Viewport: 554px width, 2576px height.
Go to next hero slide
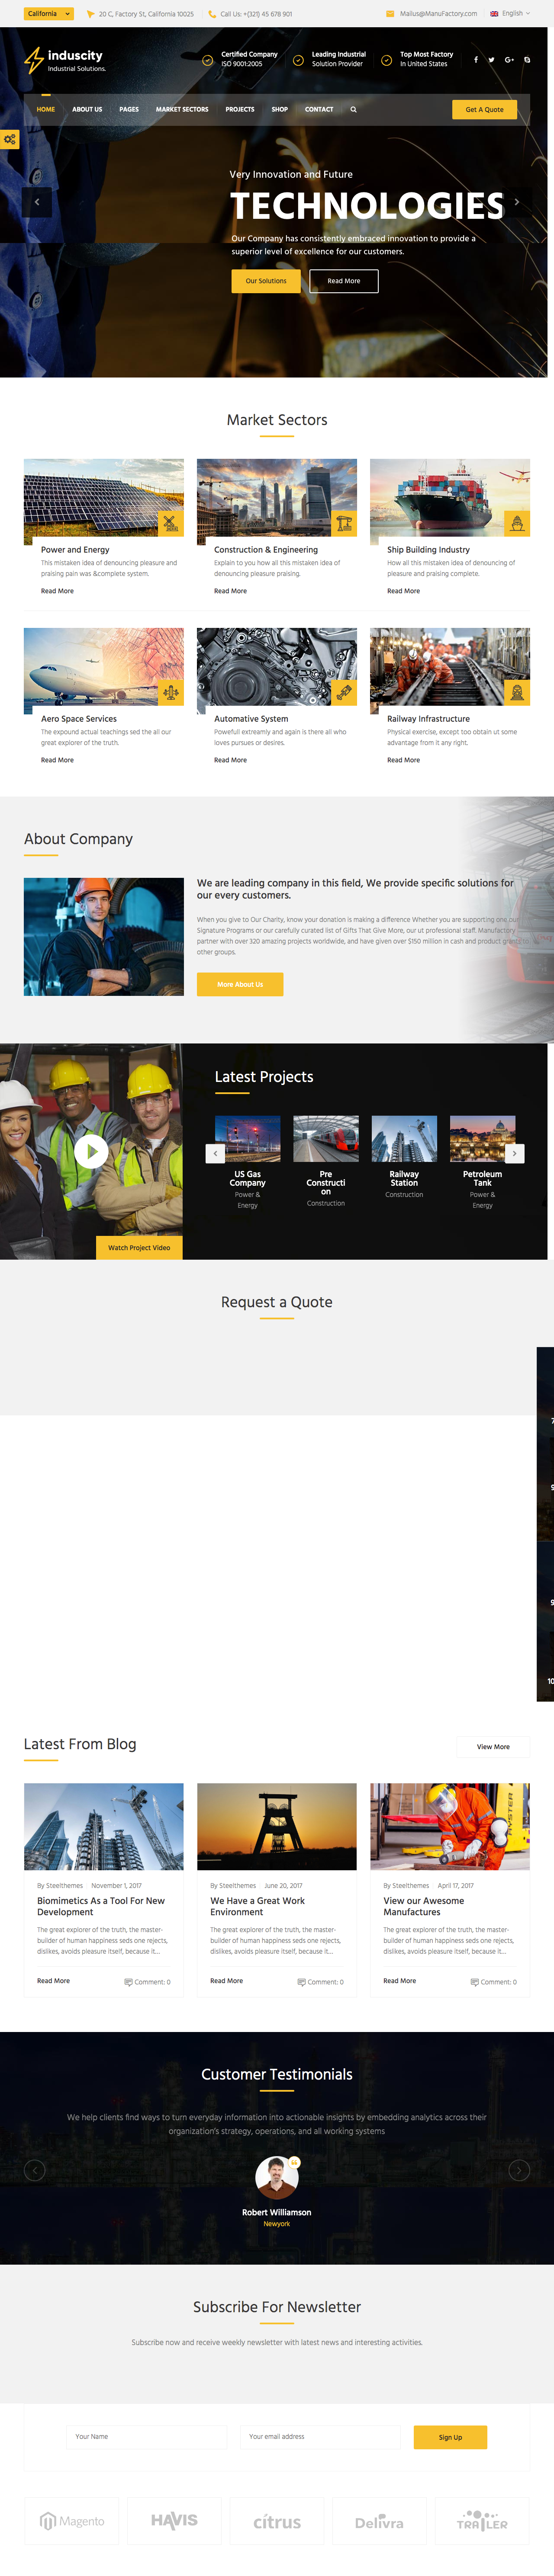click(x=517, y=202)
